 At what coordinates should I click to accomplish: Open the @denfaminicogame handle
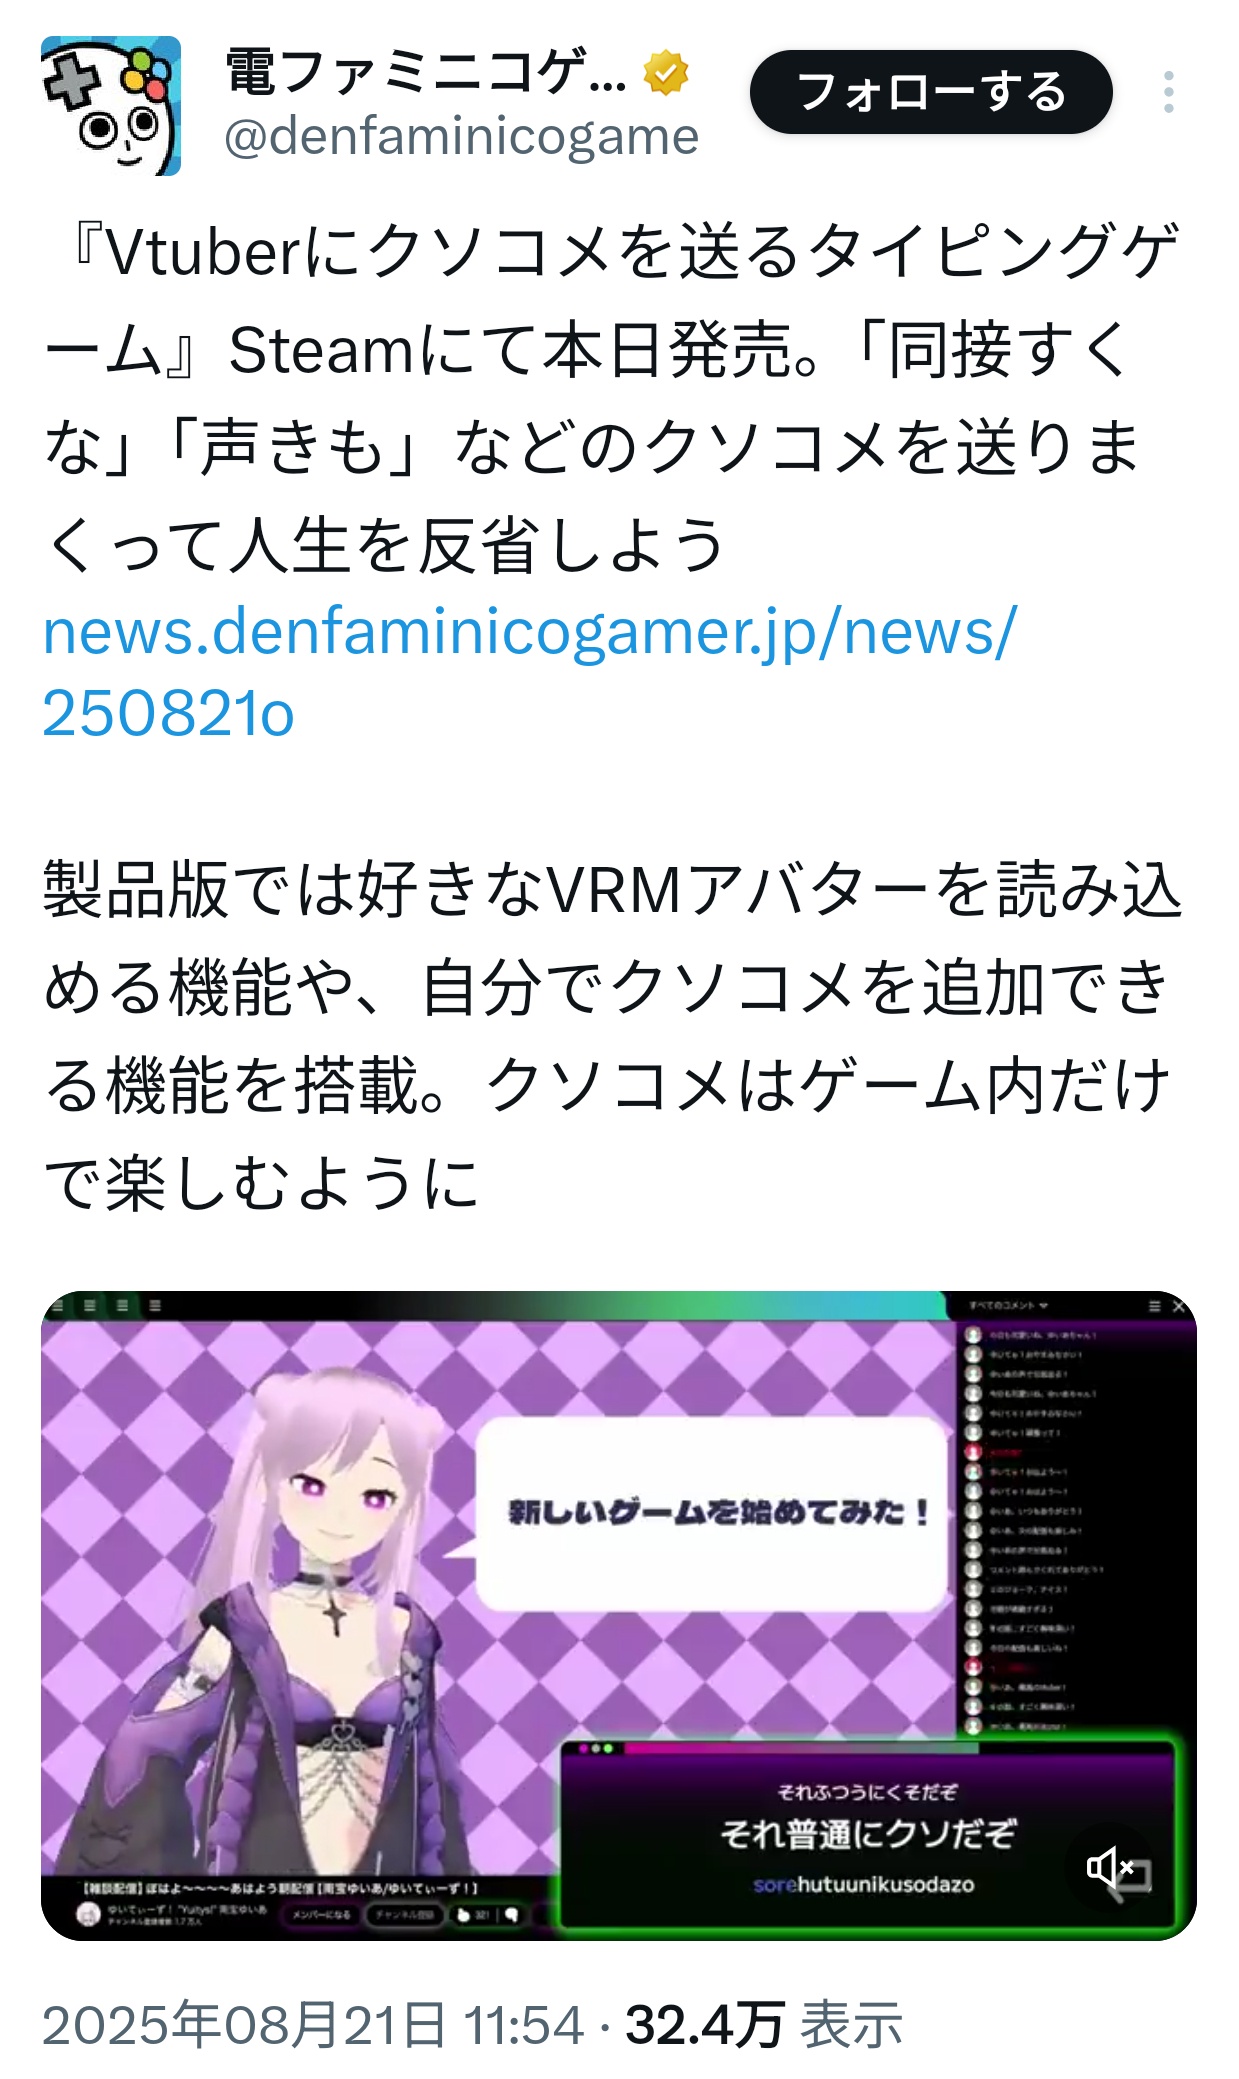[462, 137]
